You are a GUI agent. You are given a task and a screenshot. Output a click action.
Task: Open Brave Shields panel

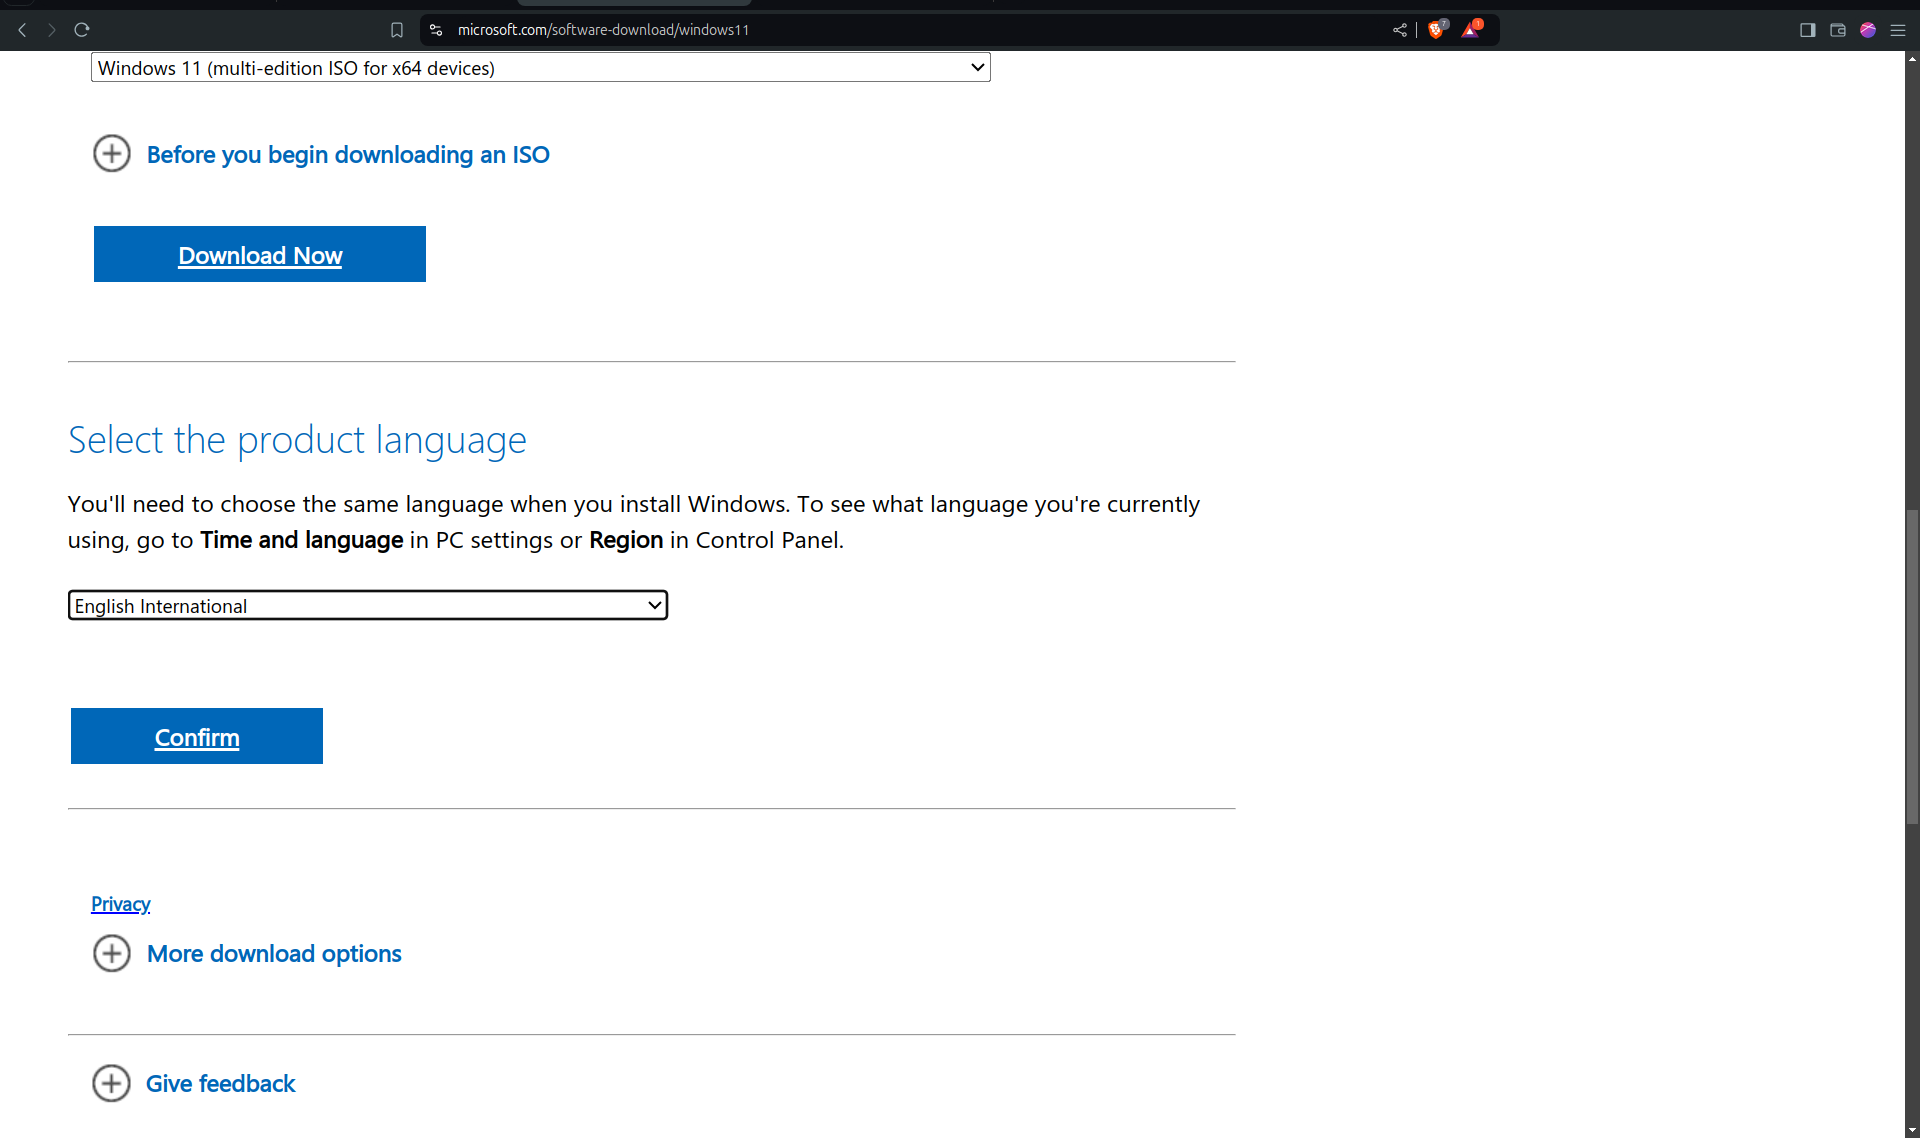click(1437, 29)
